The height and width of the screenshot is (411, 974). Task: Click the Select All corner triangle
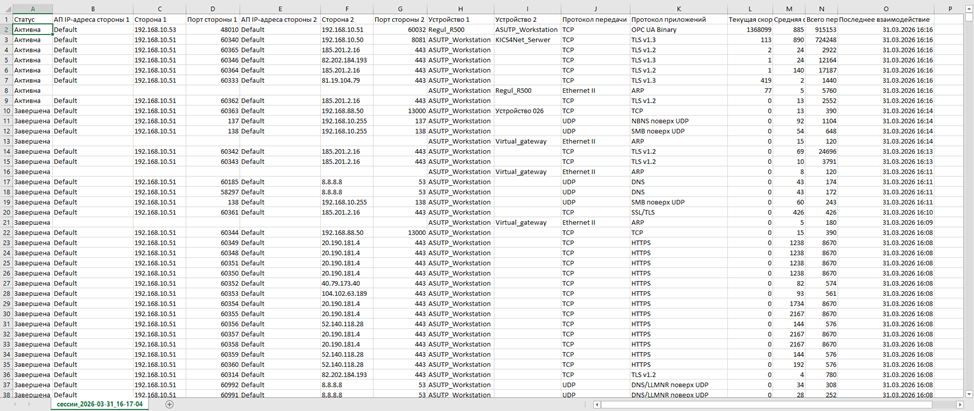pos(5,8)
